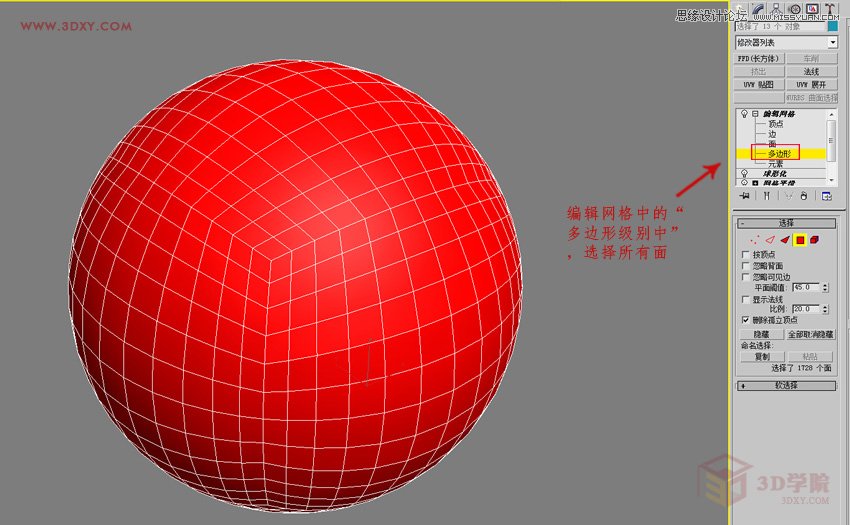
Task: Click the 隐藏 button
Action: click(762, 334)
